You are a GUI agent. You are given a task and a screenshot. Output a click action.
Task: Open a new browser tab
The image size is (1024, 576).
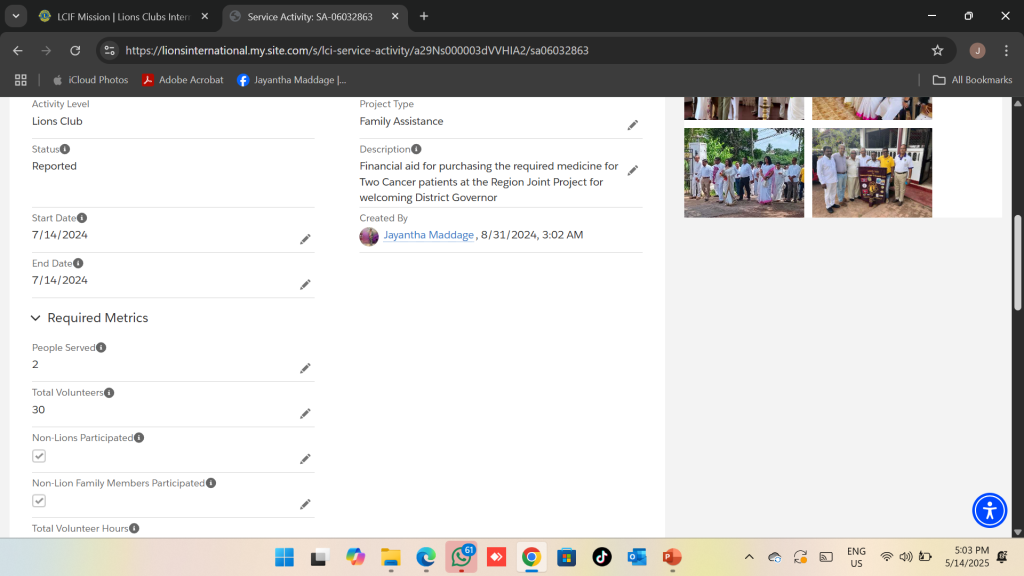click(424, 16)
